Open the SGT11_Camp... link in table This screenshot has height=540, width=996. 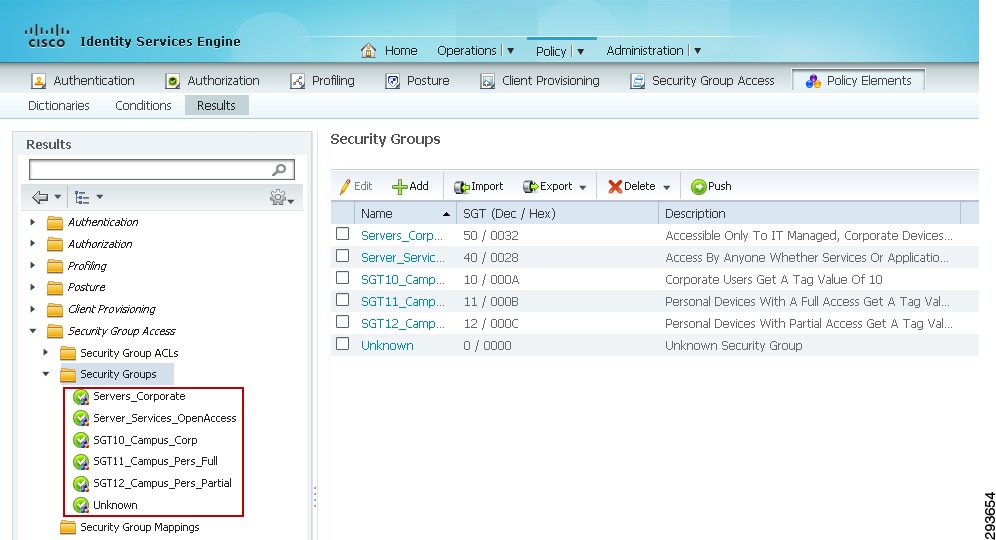tap(403, 302)
